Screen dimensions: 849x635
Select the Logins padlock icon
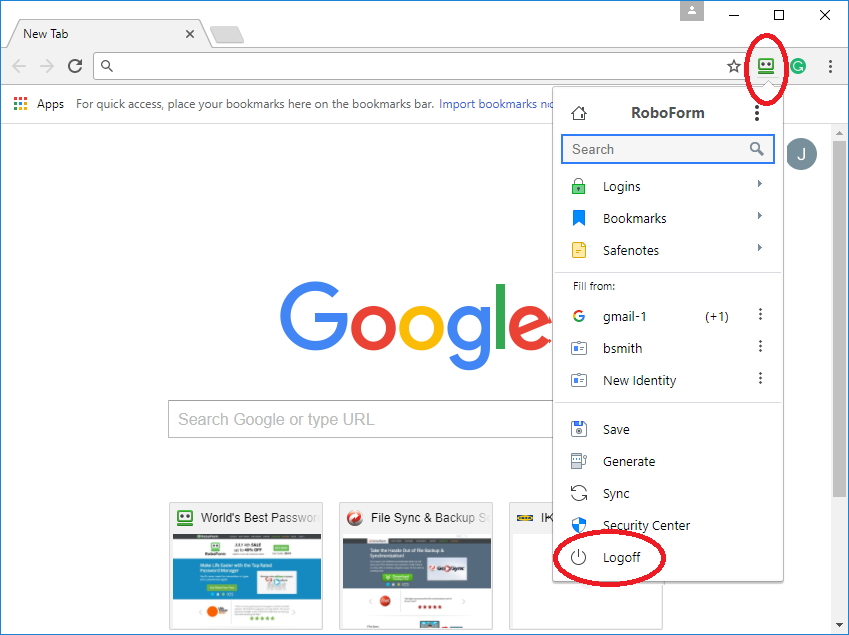point(580,186)
